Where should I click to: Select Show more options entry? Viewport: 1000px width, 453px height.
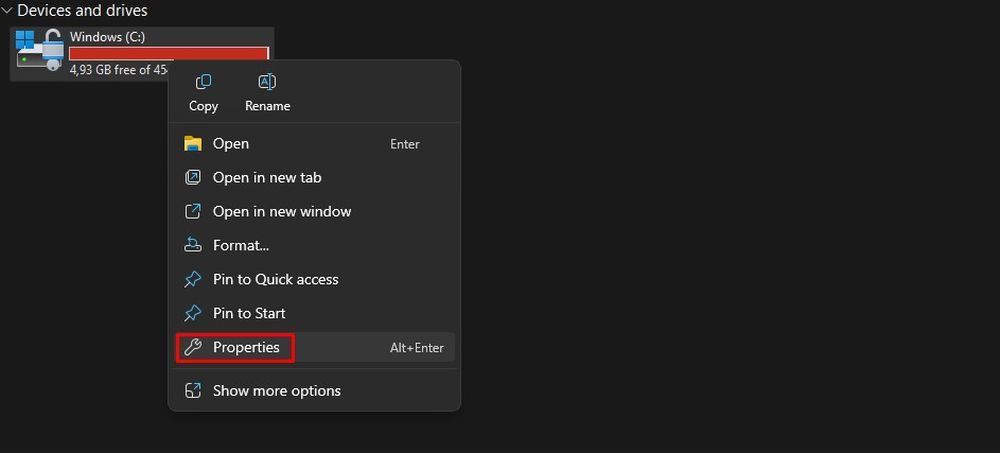277,391
